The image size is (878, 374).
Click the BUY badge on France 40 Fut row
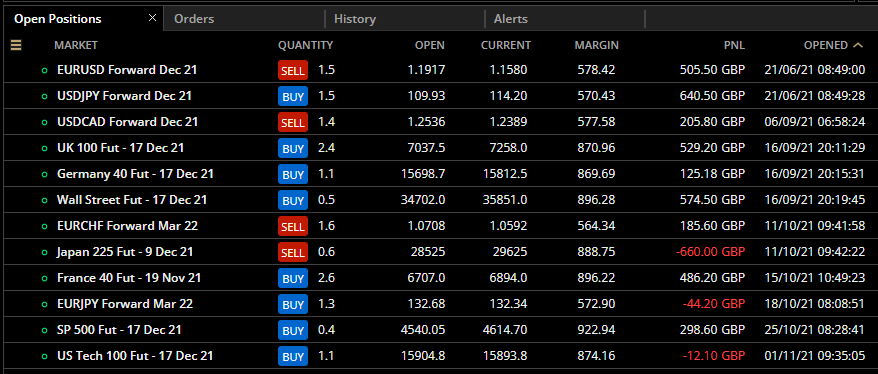293,278
